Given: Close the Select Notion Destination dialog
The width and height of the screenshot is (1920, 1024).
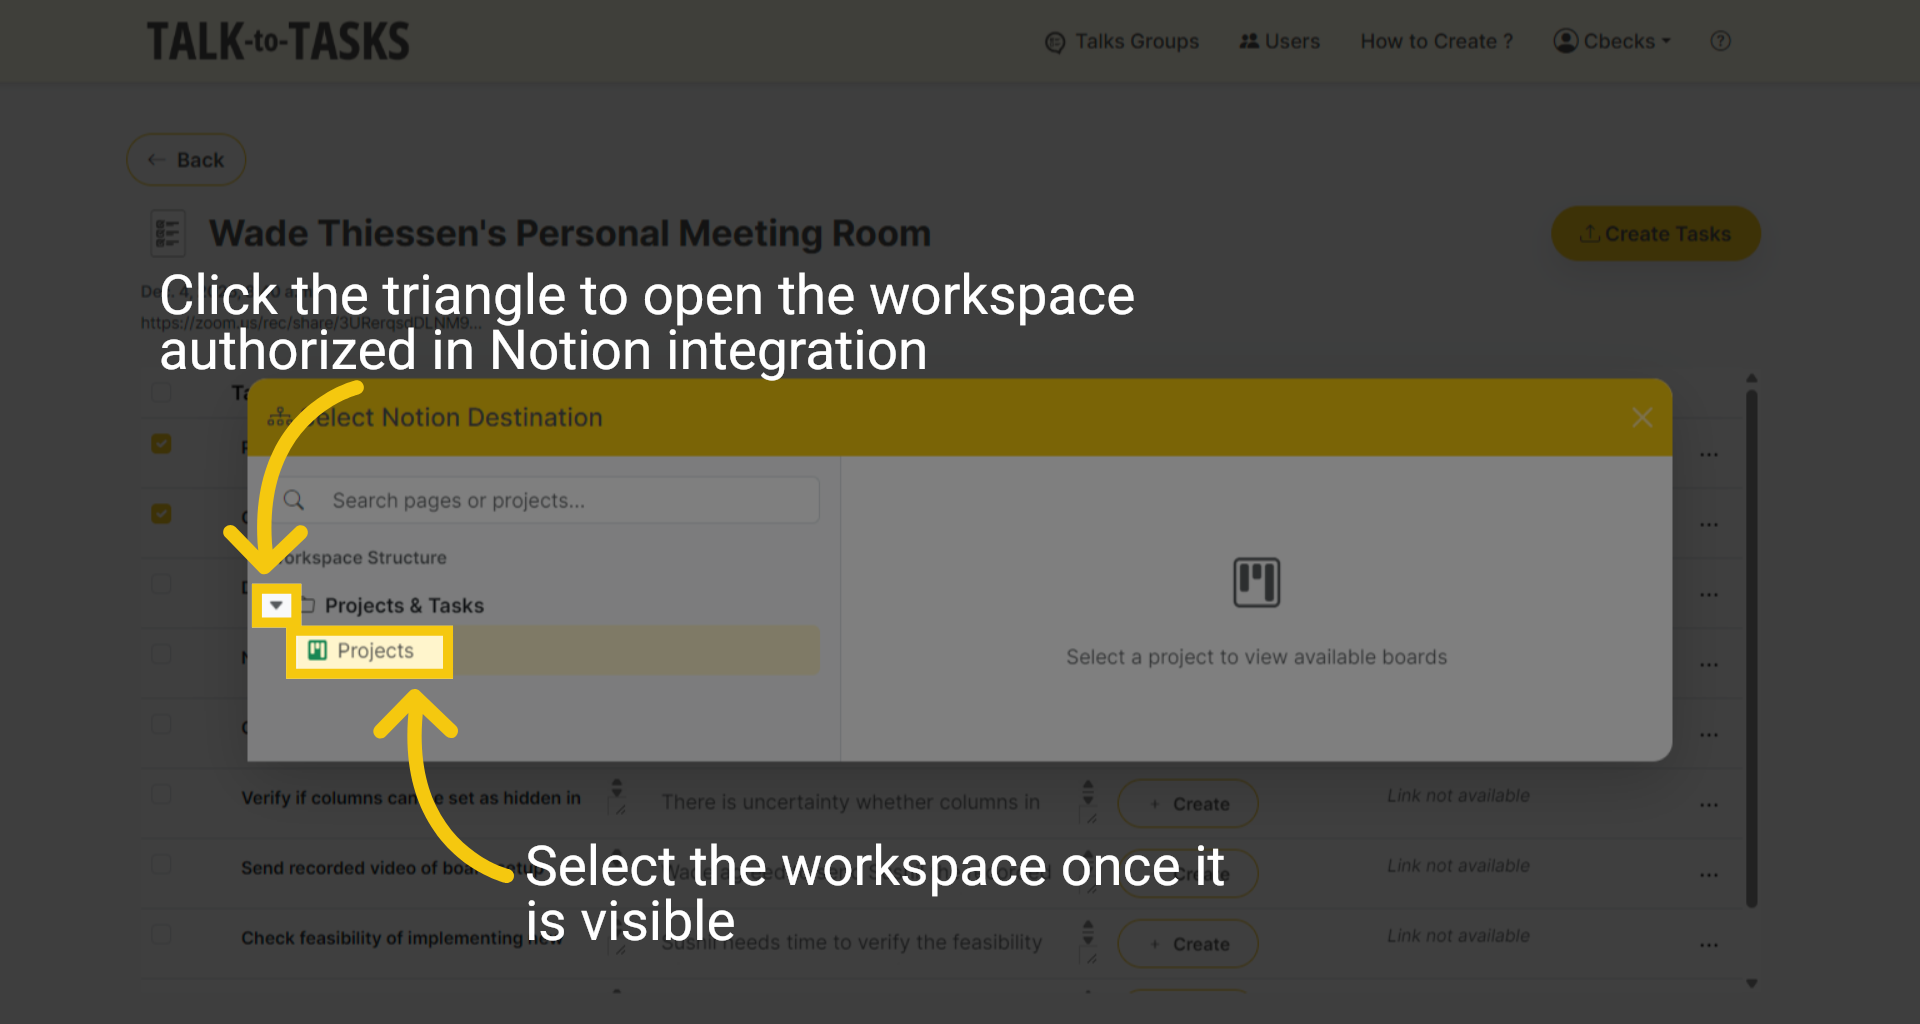Looking at the screenshot, I should pos(1642,418).
